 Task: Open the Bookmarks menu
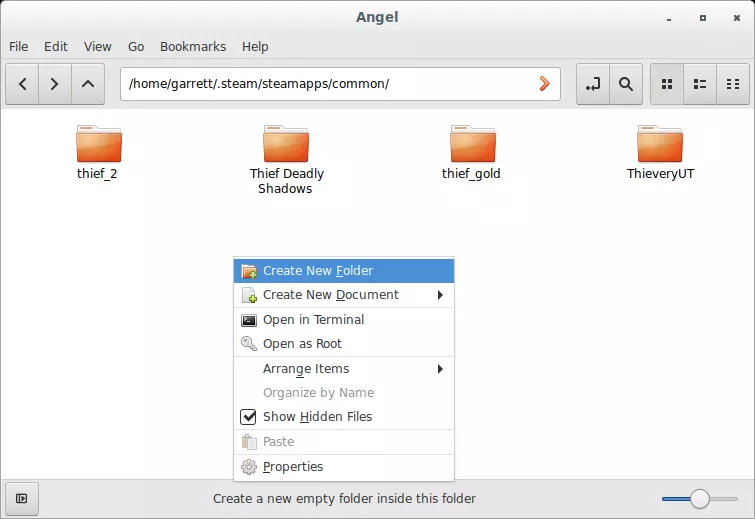click(193, 47)
